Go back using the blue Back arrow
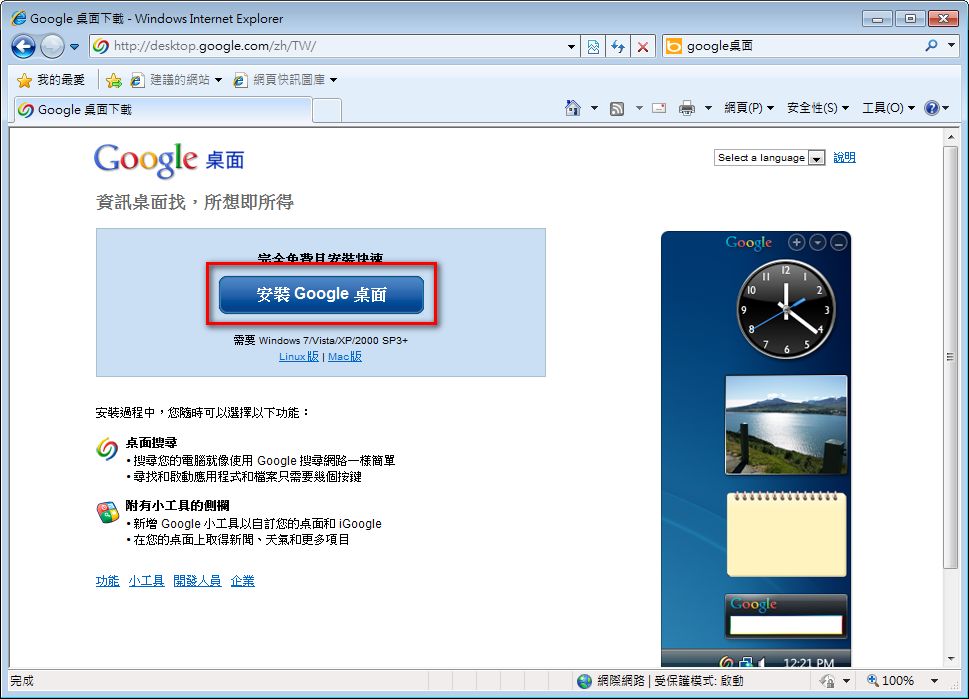The height and width of the screenshot is (699, 969). tap(23, 46)
